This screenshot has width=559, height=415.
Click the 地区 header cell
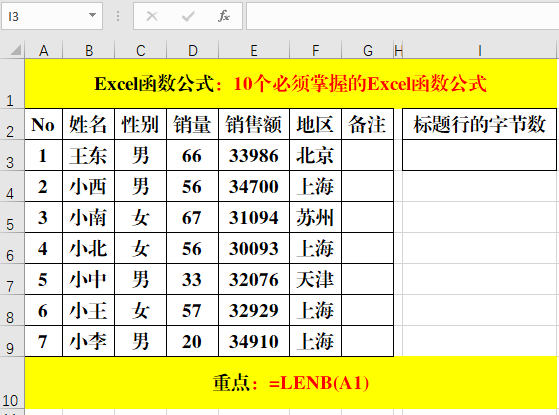pyautogui.click(x=316, y=124)
